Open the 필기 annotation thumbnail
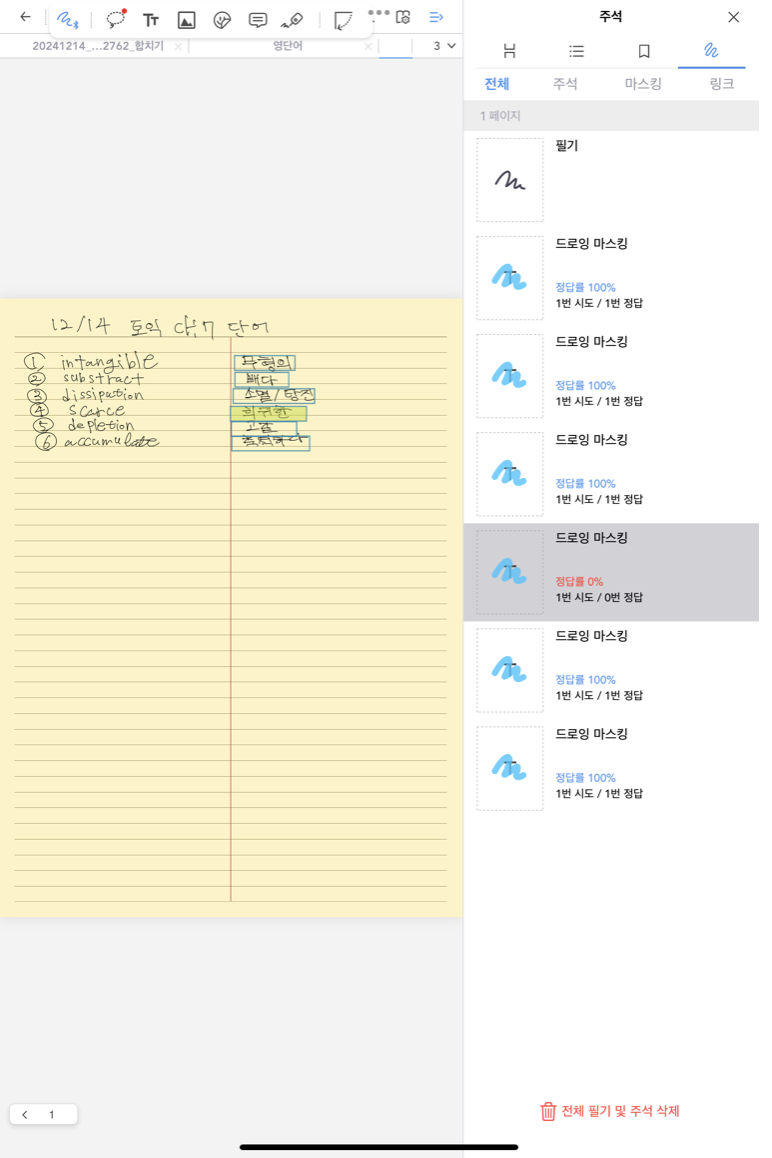The height and width of the screenshot is (1158, 772). [510, 179]
